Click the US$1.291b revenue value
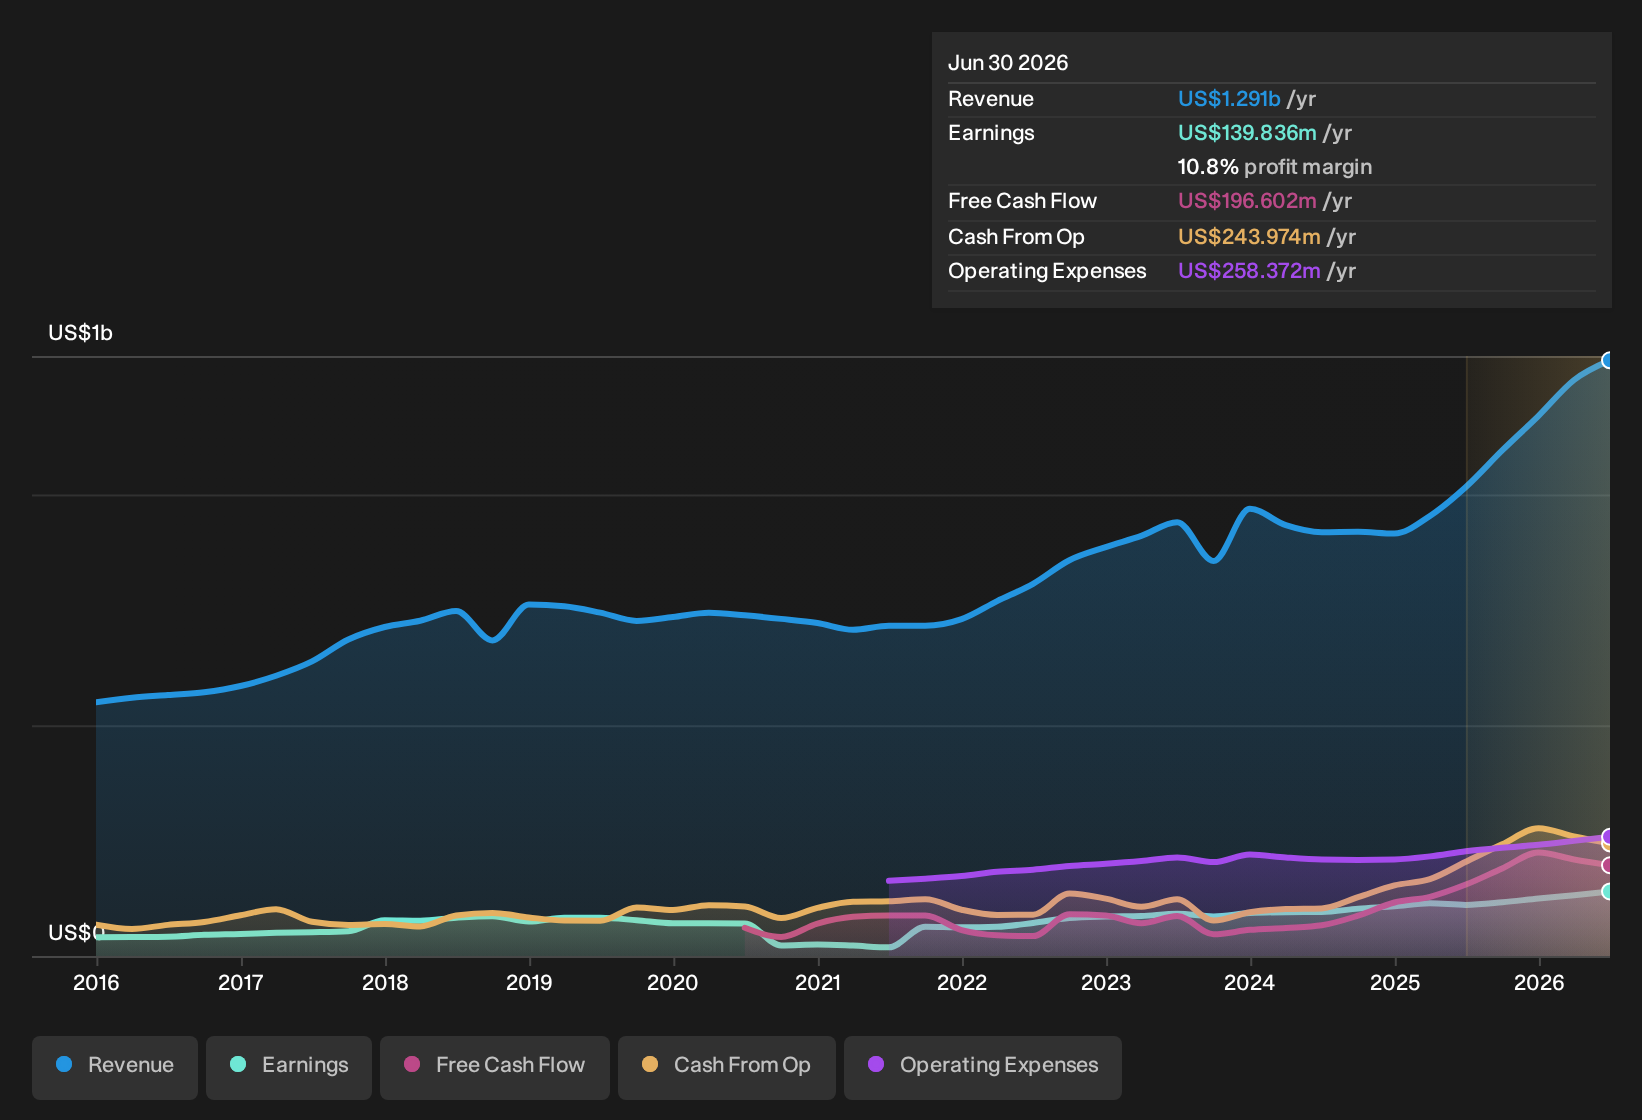 [1229, 99]
